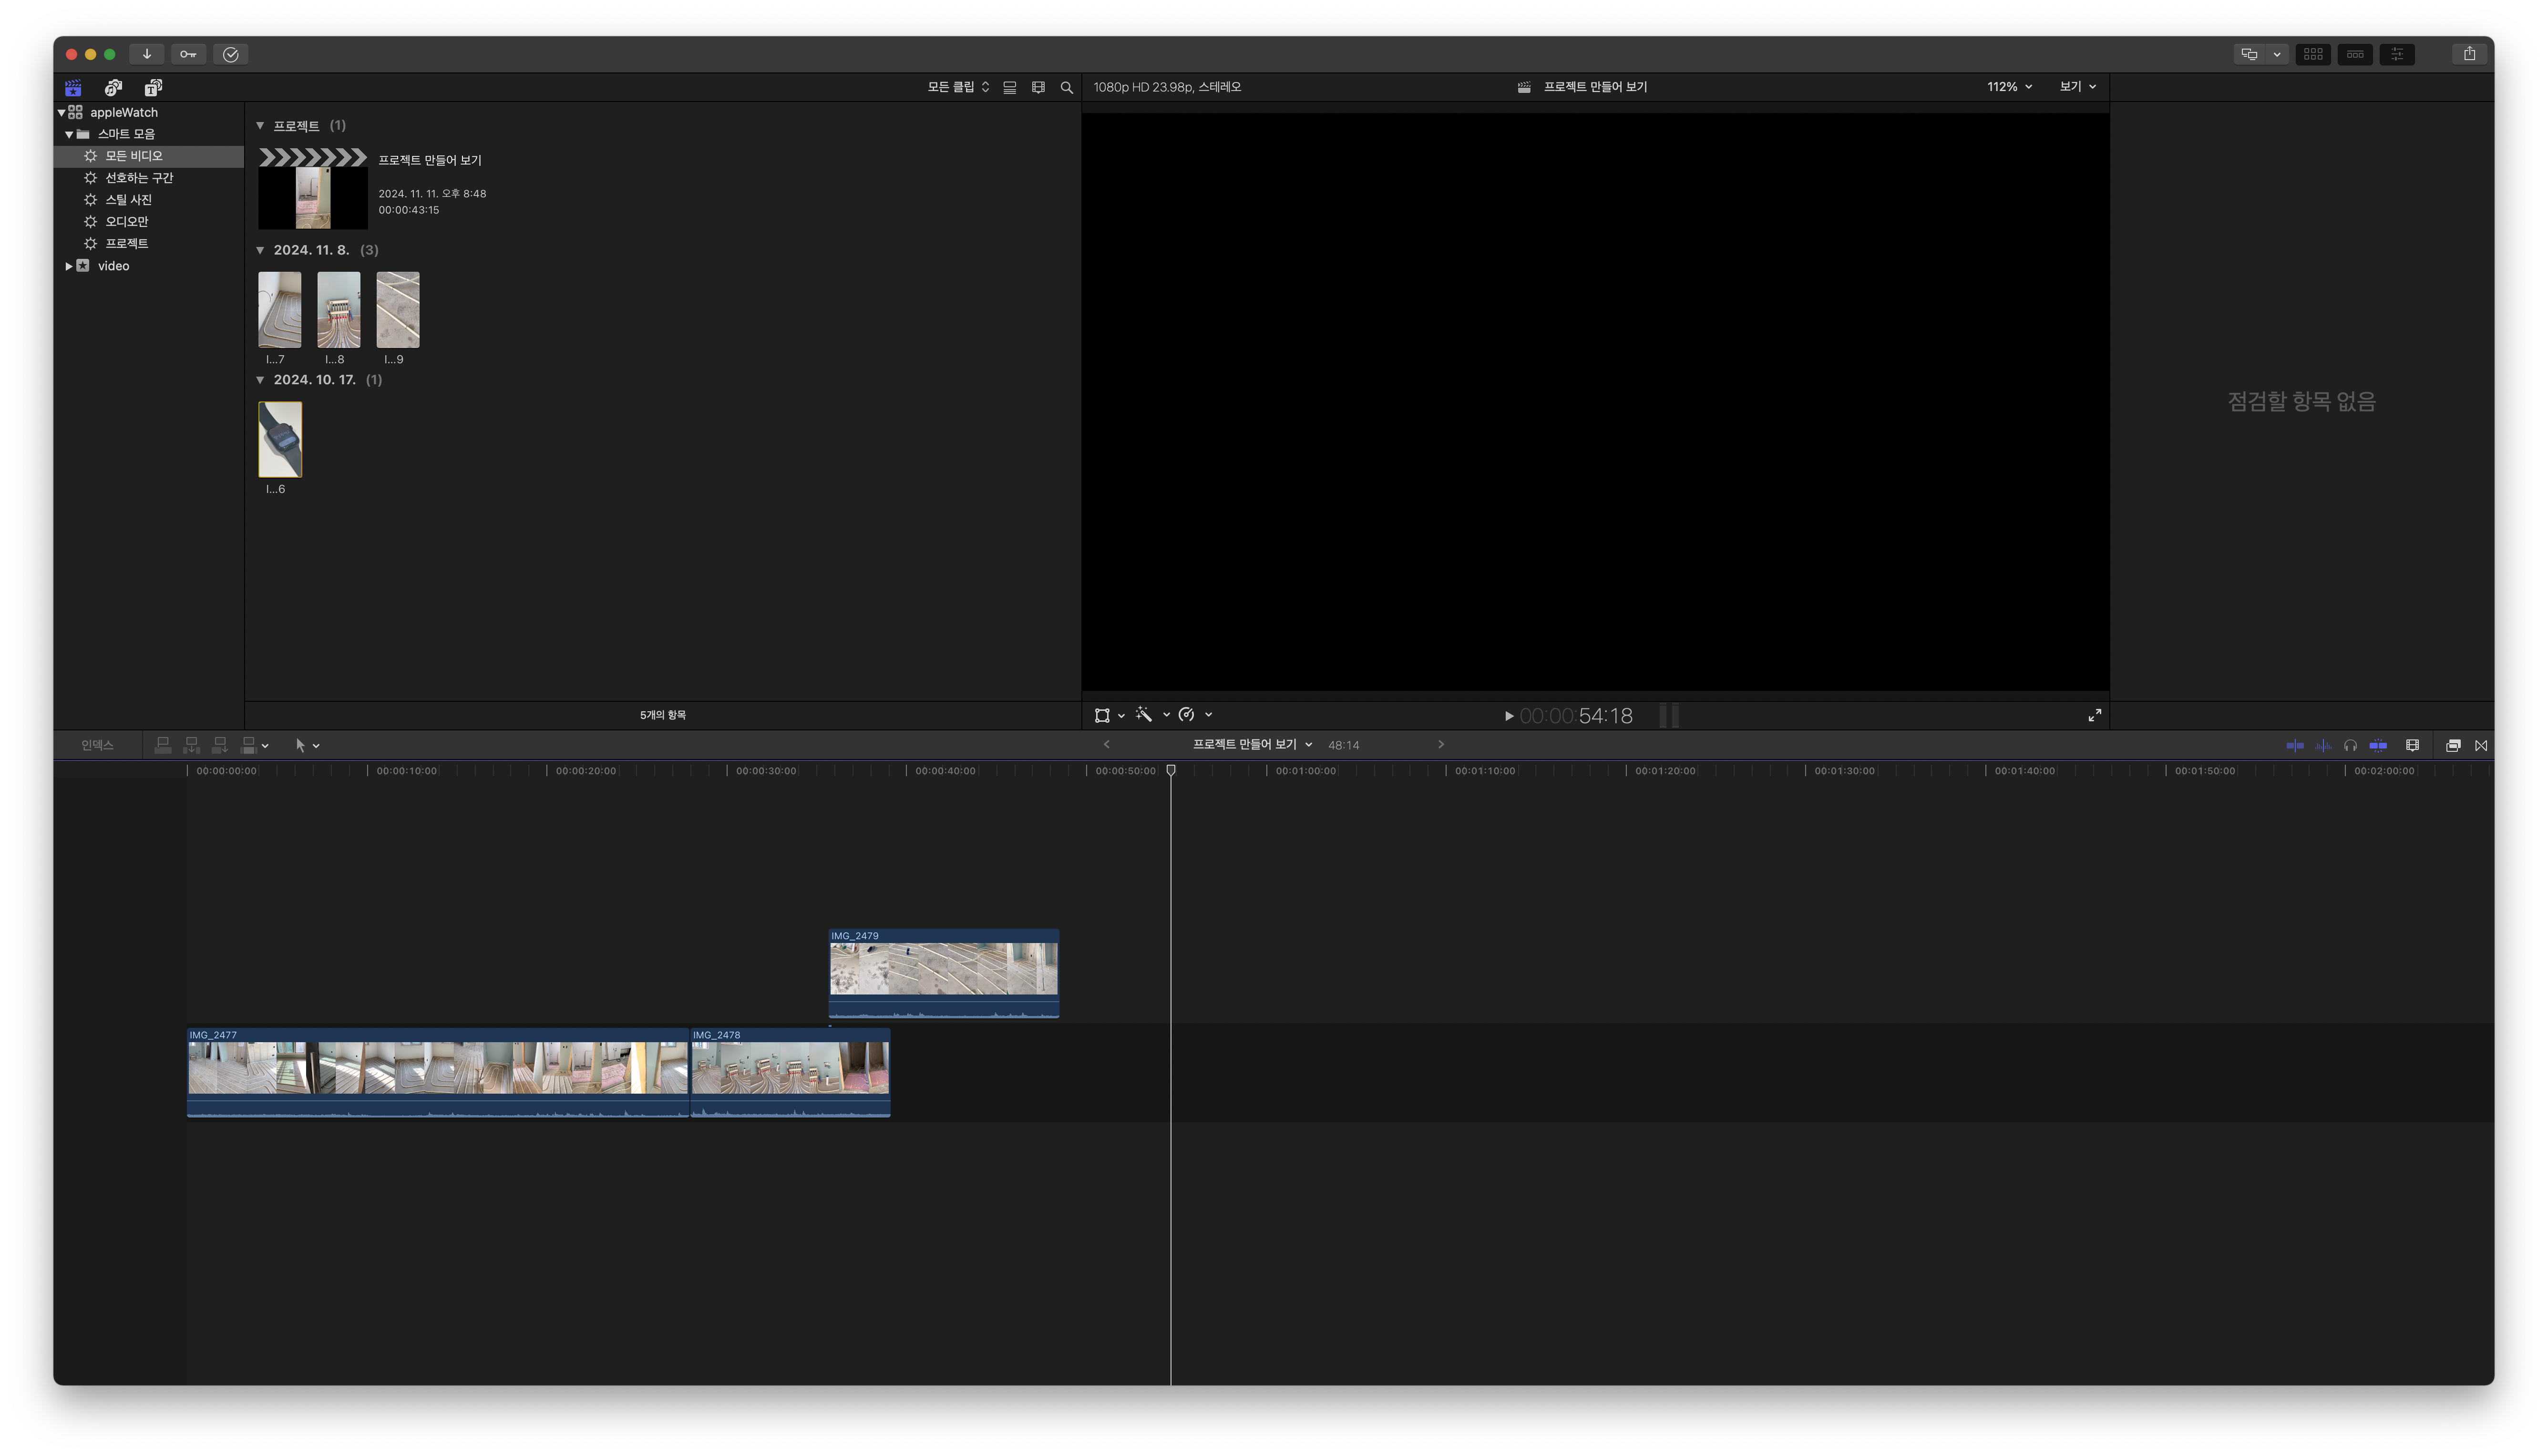Click the import media arrow button
This screenshot has height=1456, width=2548.
click(x=147, y=54)
